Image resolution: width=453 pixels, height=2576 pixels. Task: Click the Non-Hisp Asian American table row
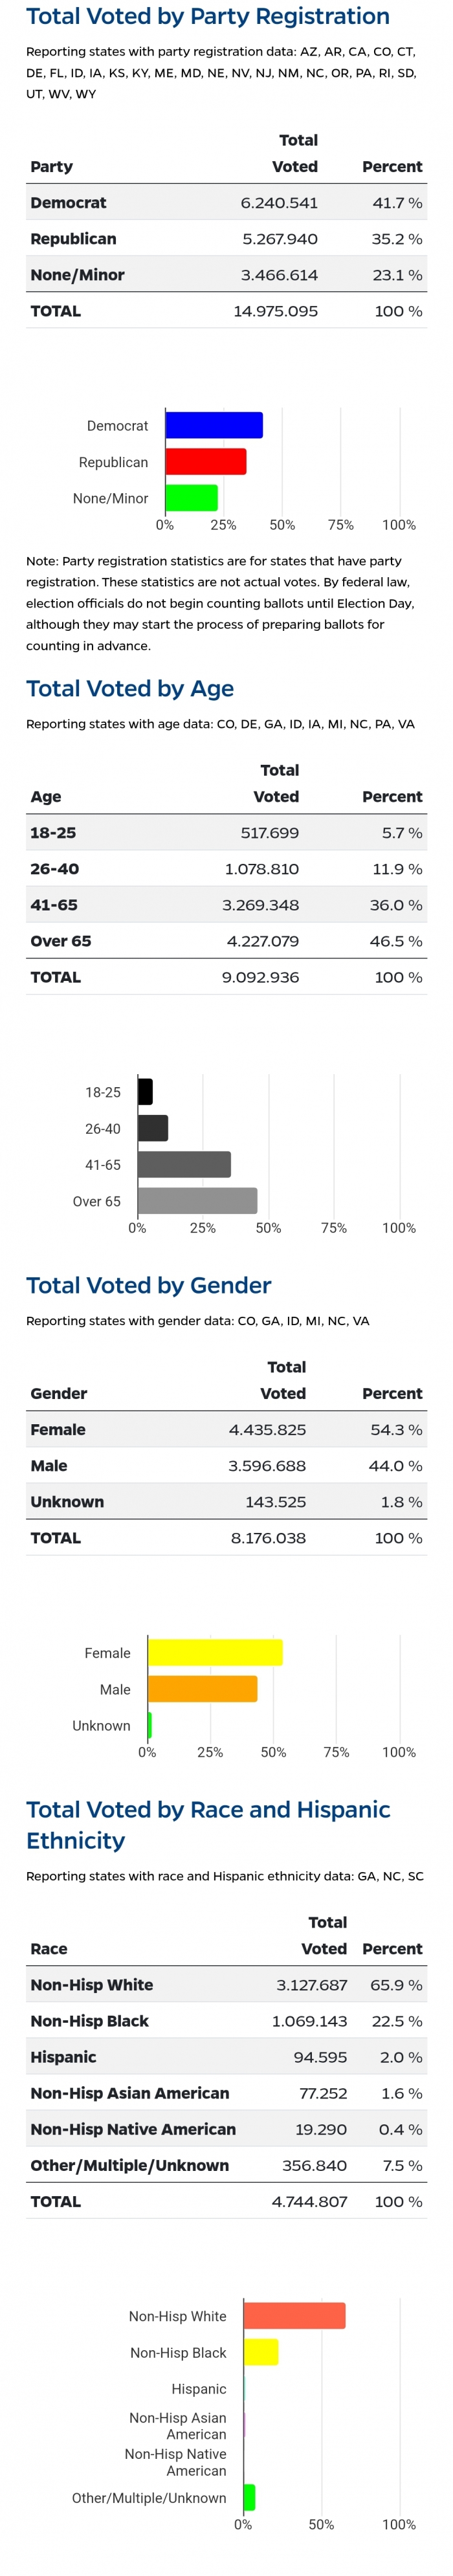tap(226, 2092)
